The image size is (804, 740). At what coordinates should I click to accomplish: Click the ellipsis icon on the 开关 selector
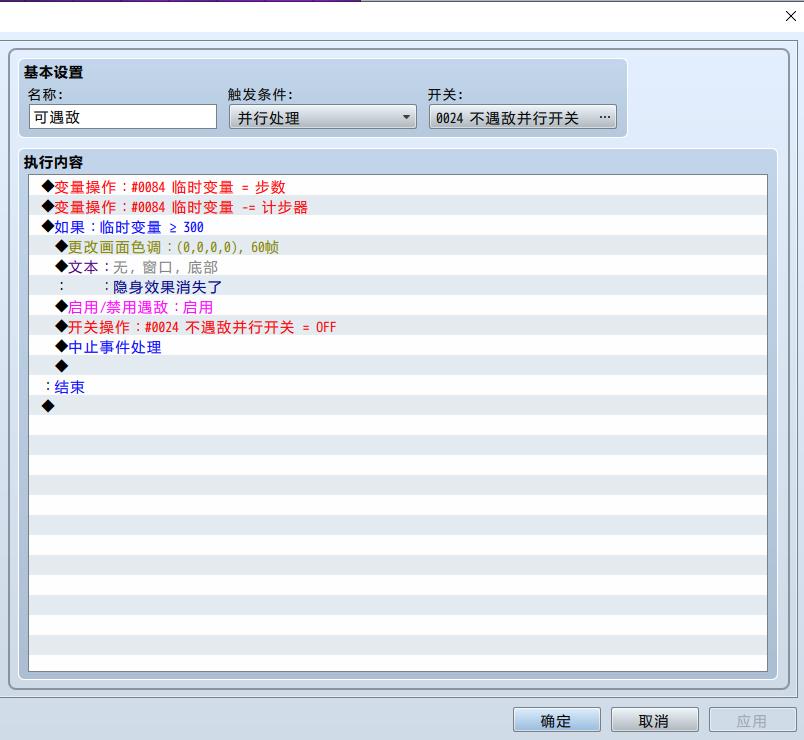point(605,117)
